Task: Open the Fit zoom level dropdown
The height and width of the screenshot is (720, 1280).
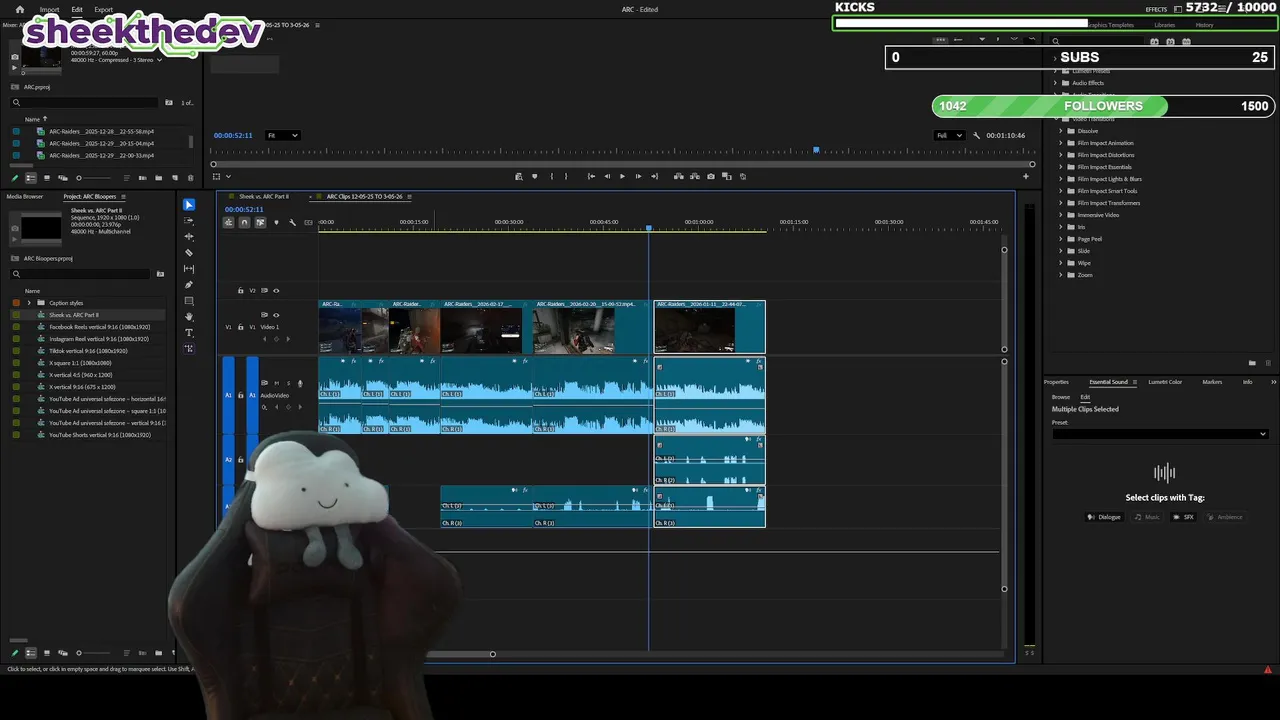Action: tap(282, 135)
